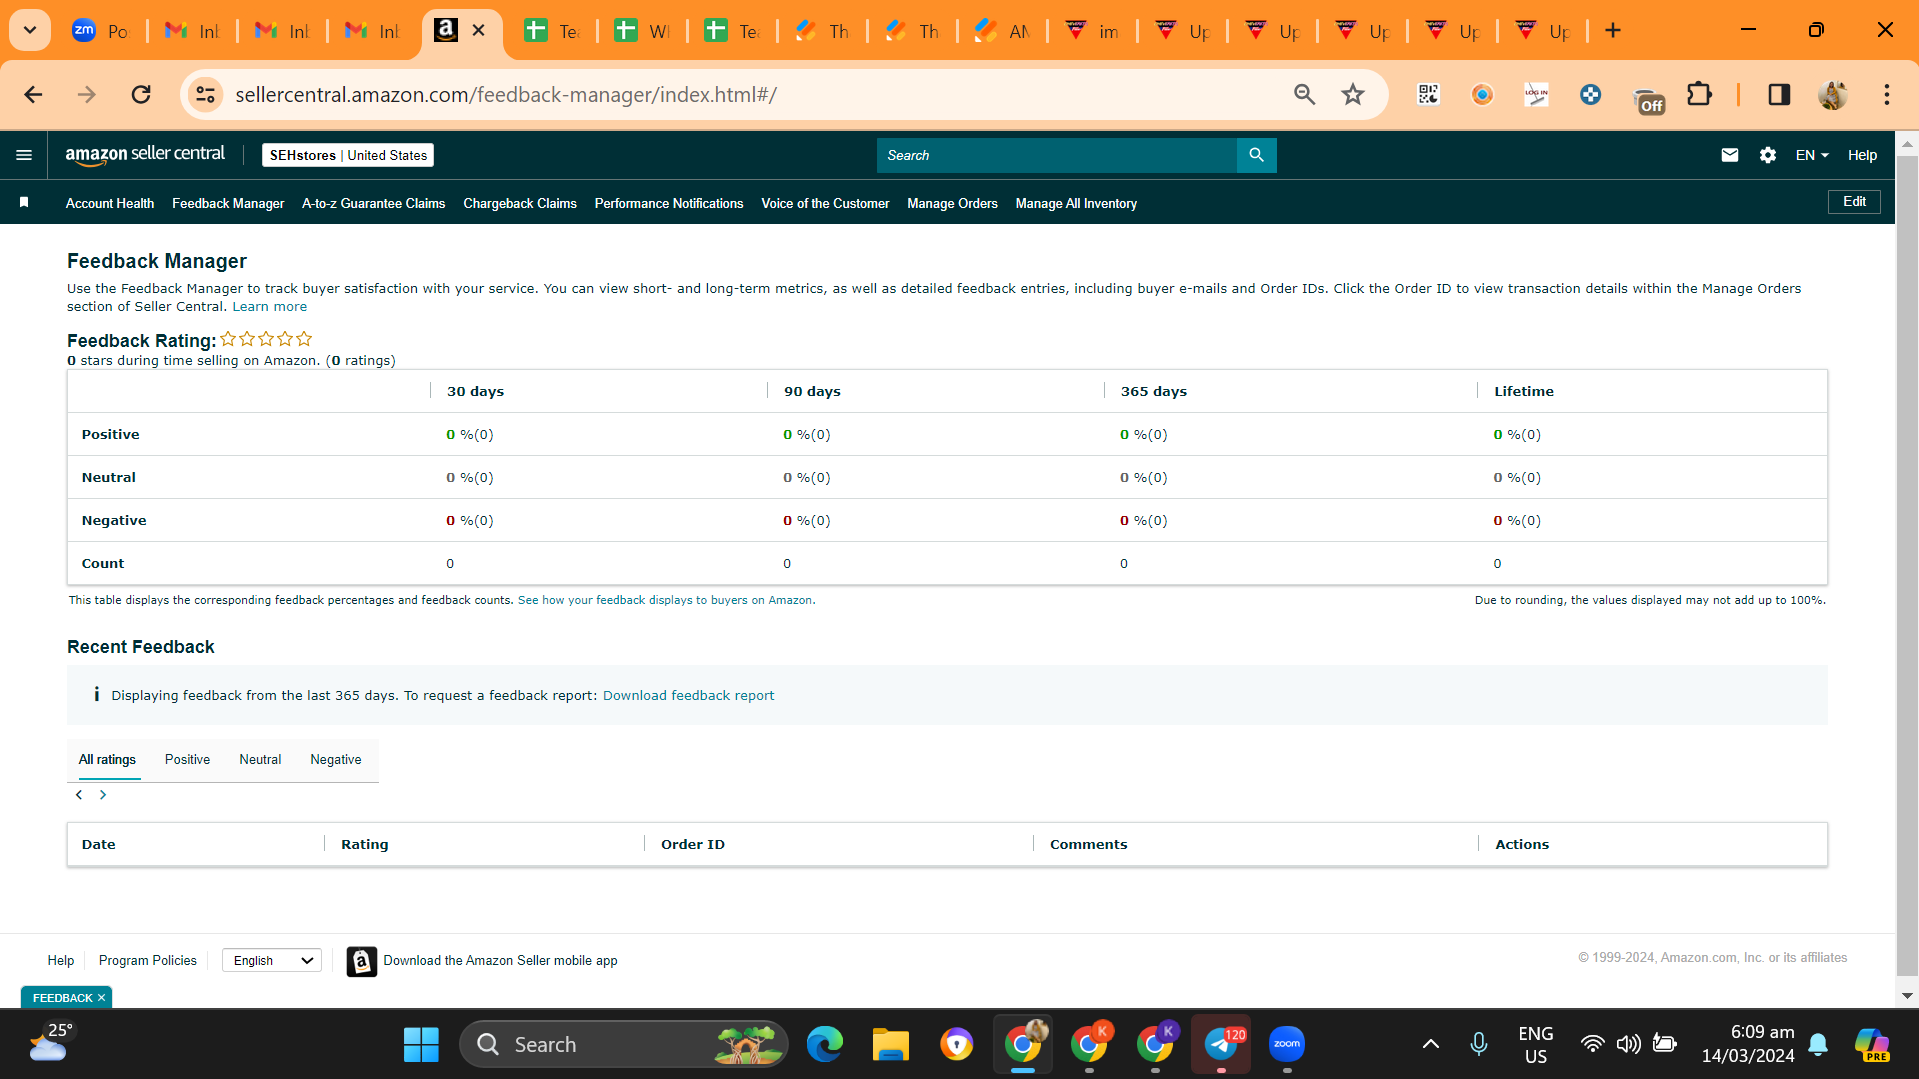Click the bookmark flag icon in nav bar

24,203
